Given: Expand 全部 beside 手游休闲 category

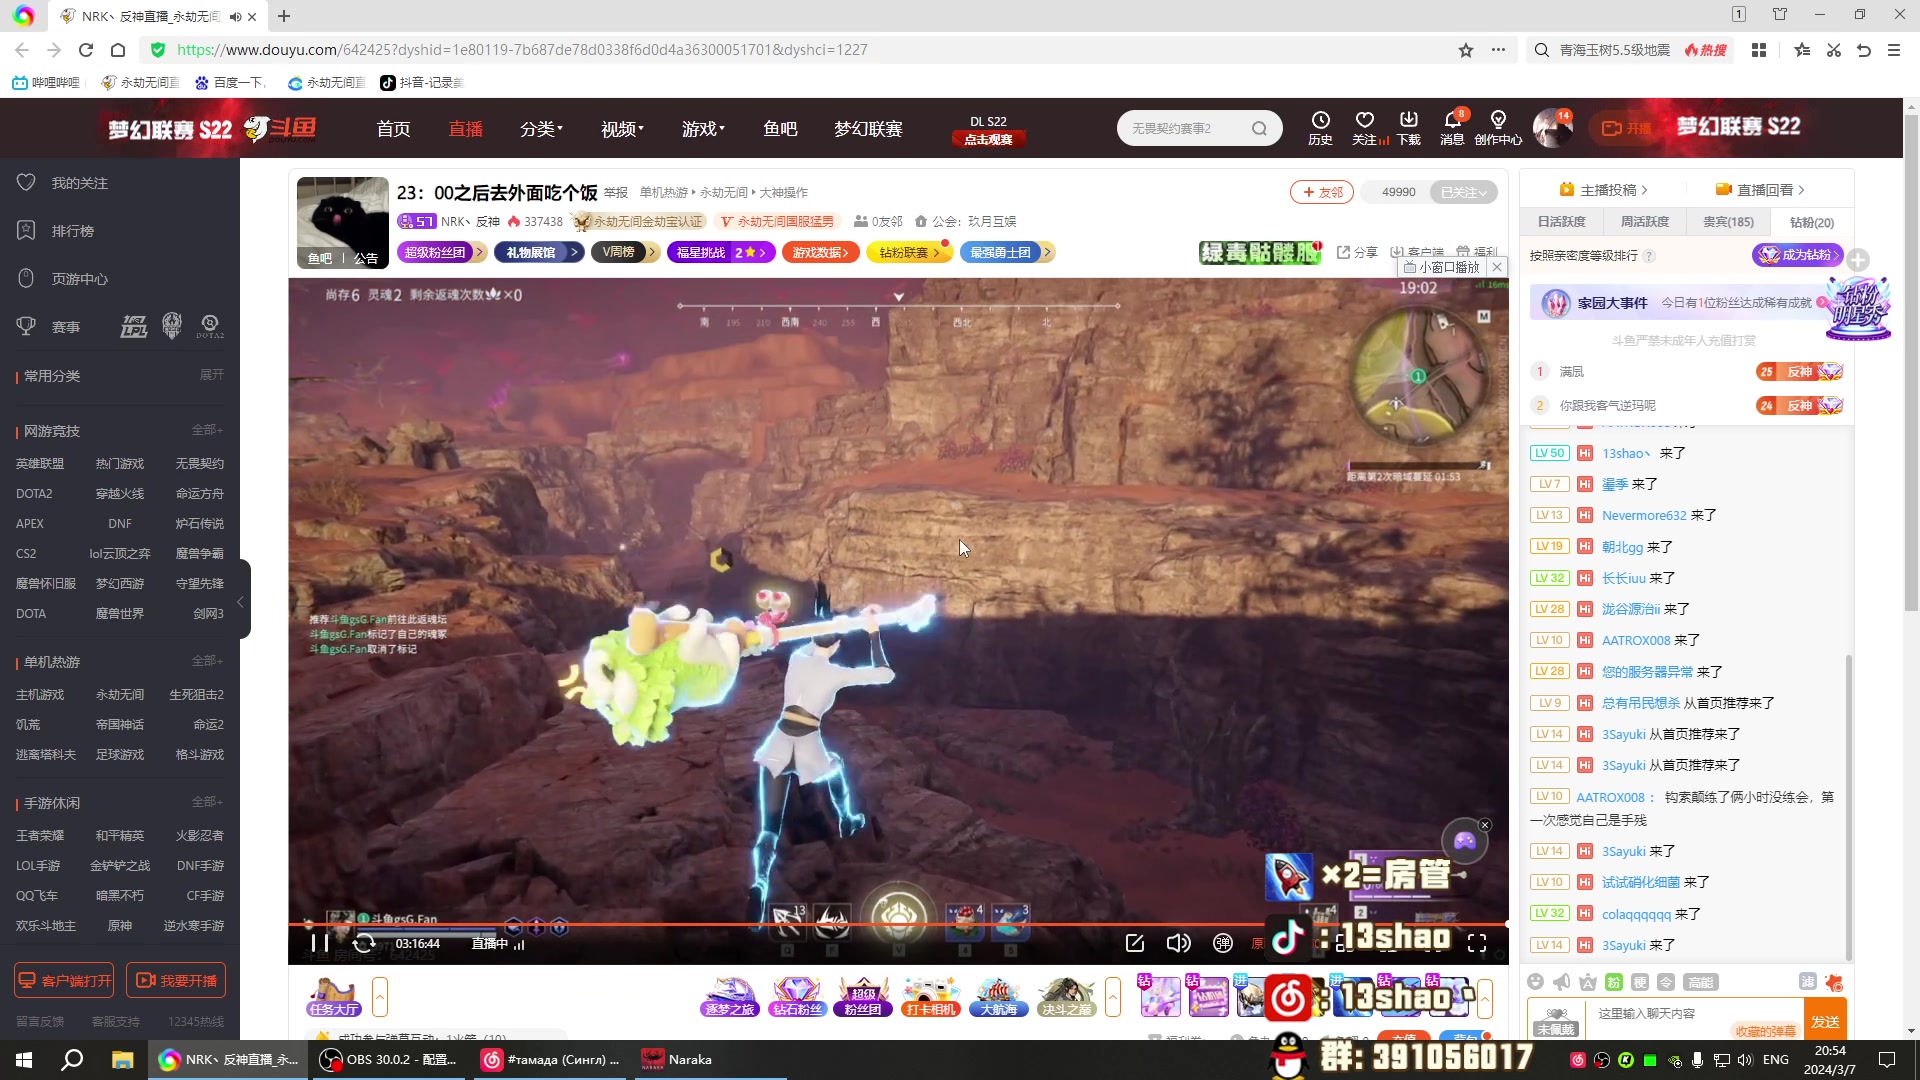Looking at the screenshot, I should [x=207, y=802].
